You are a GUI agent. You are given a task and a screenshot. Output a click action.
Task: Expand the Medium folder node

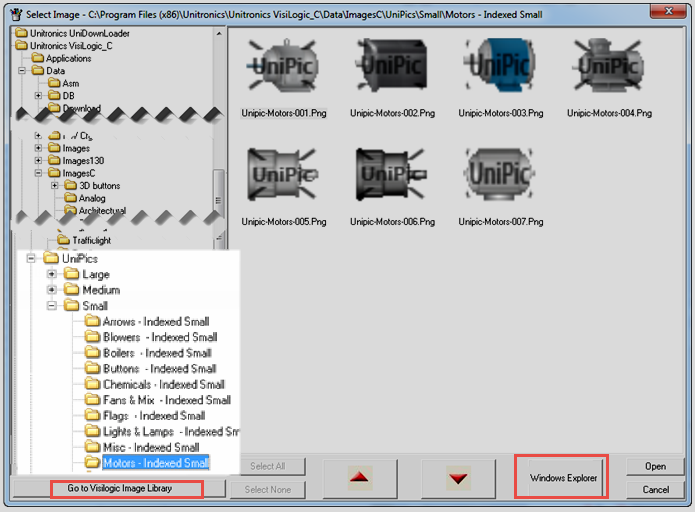pos(51,289)
